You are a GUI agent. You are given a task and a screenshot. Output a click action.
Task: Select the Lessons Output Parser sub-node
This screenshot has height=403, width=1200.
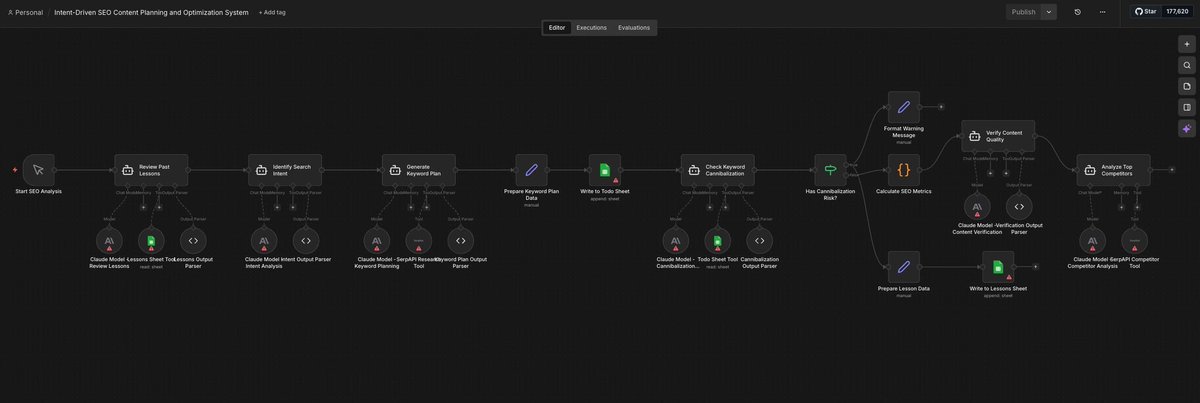[193, 240]
